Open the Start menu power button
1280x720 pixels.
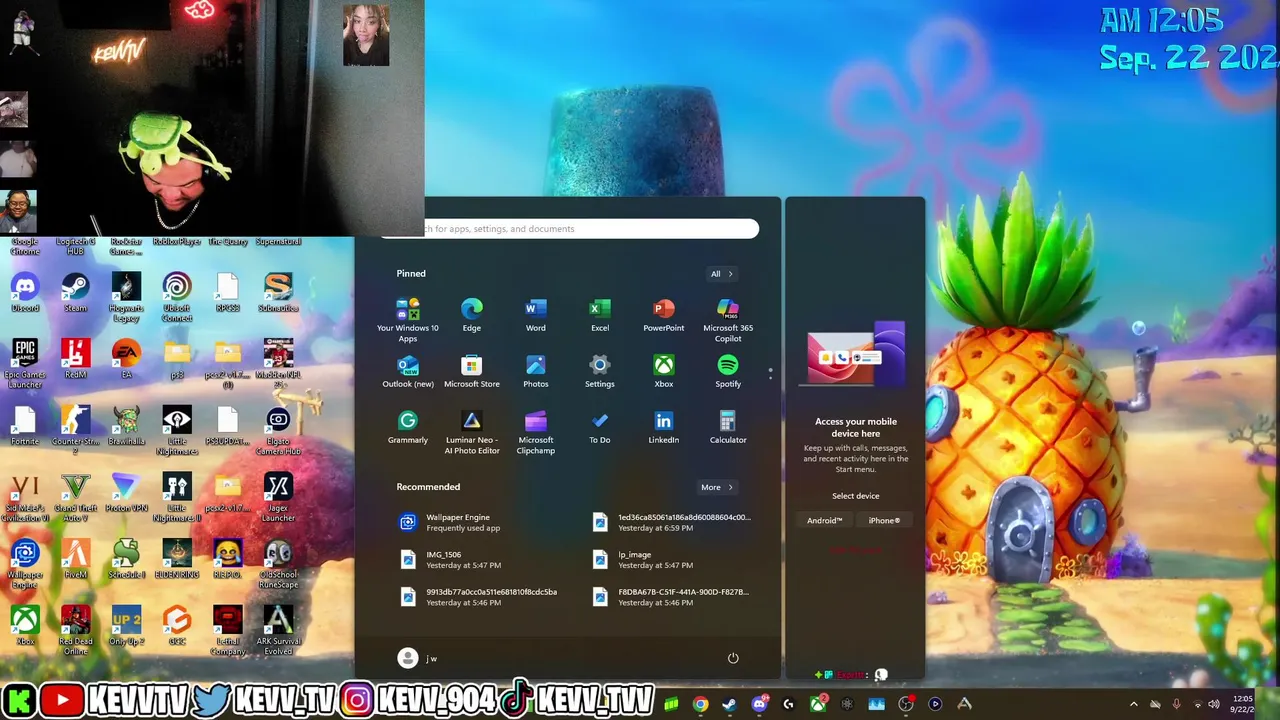(x=733, y=658)
